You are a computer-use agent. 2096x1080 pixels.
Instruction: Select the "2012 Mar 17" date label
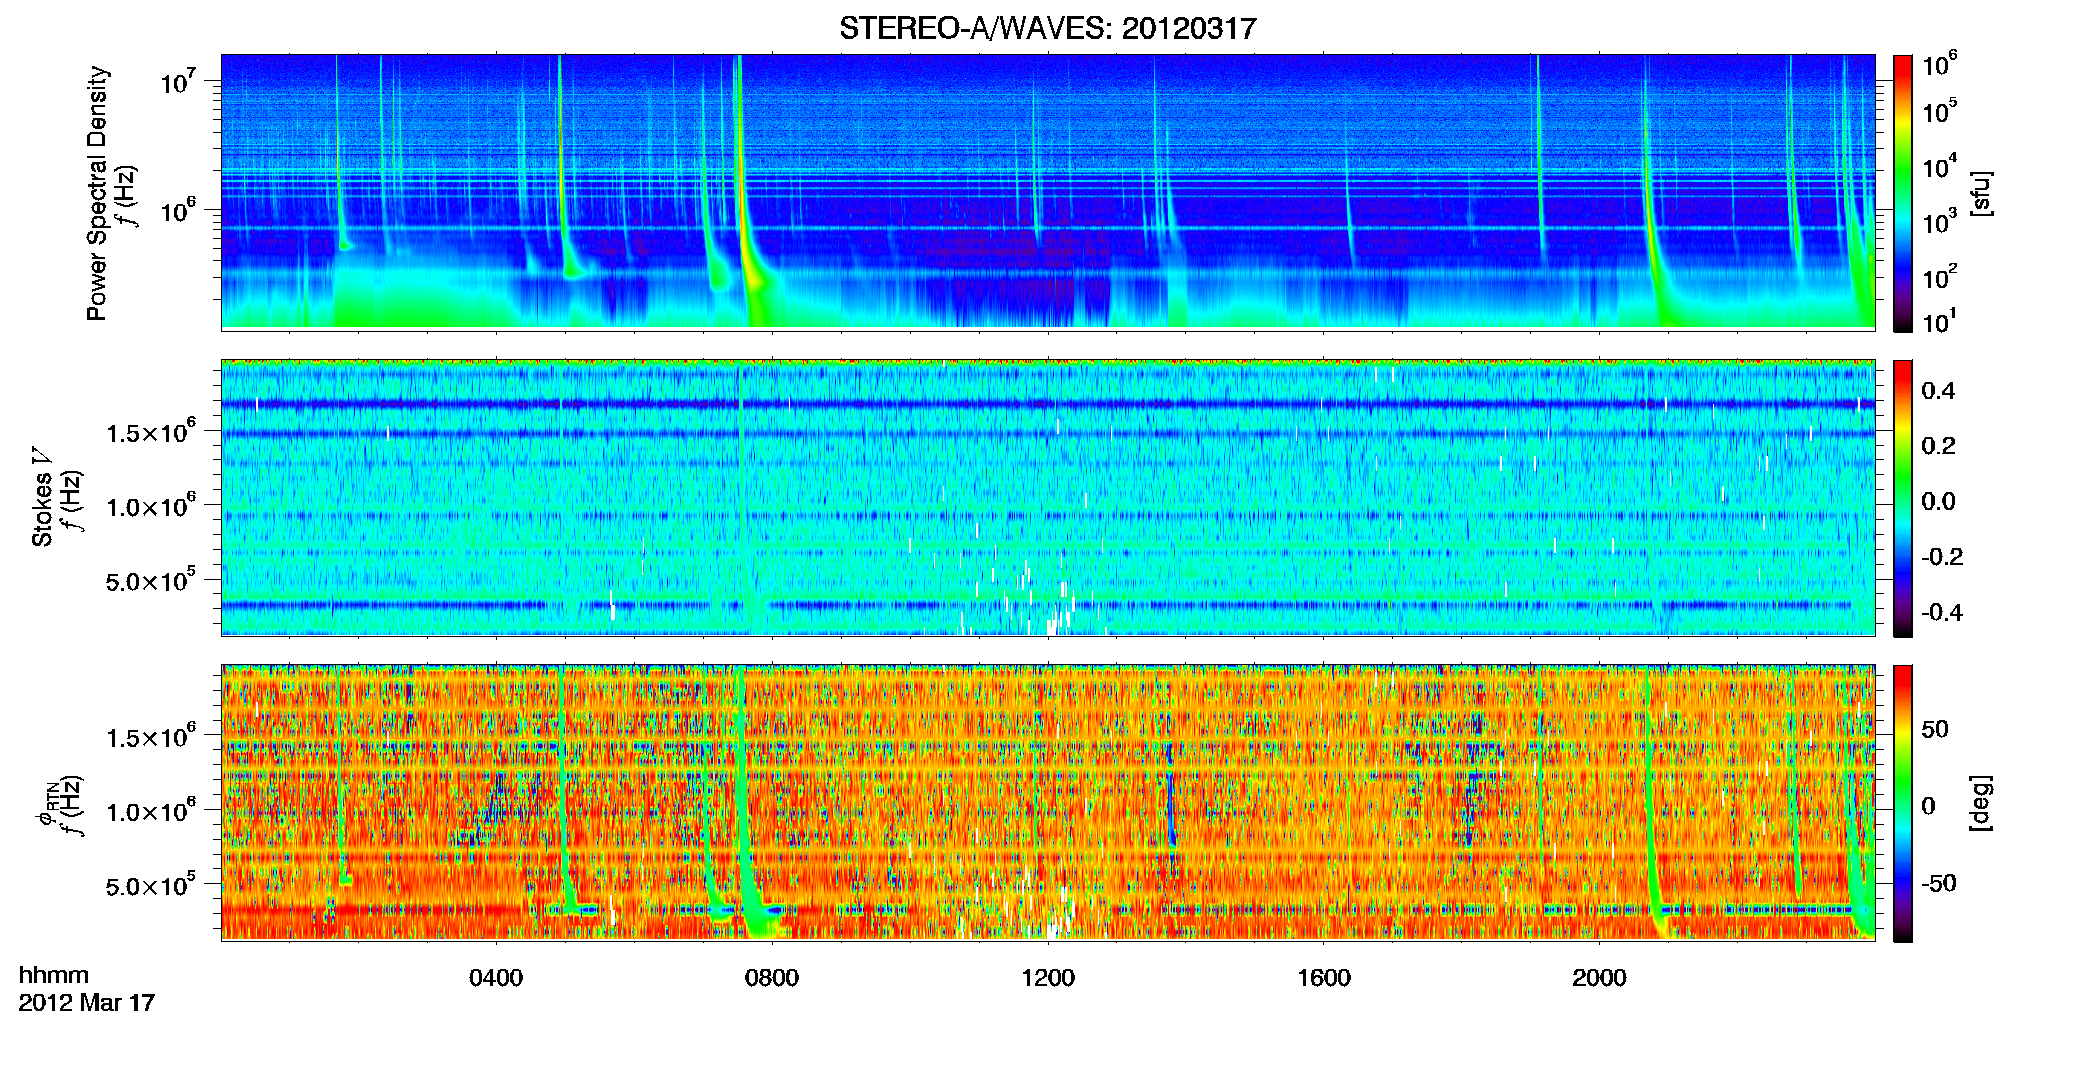tap(87, 1003)
